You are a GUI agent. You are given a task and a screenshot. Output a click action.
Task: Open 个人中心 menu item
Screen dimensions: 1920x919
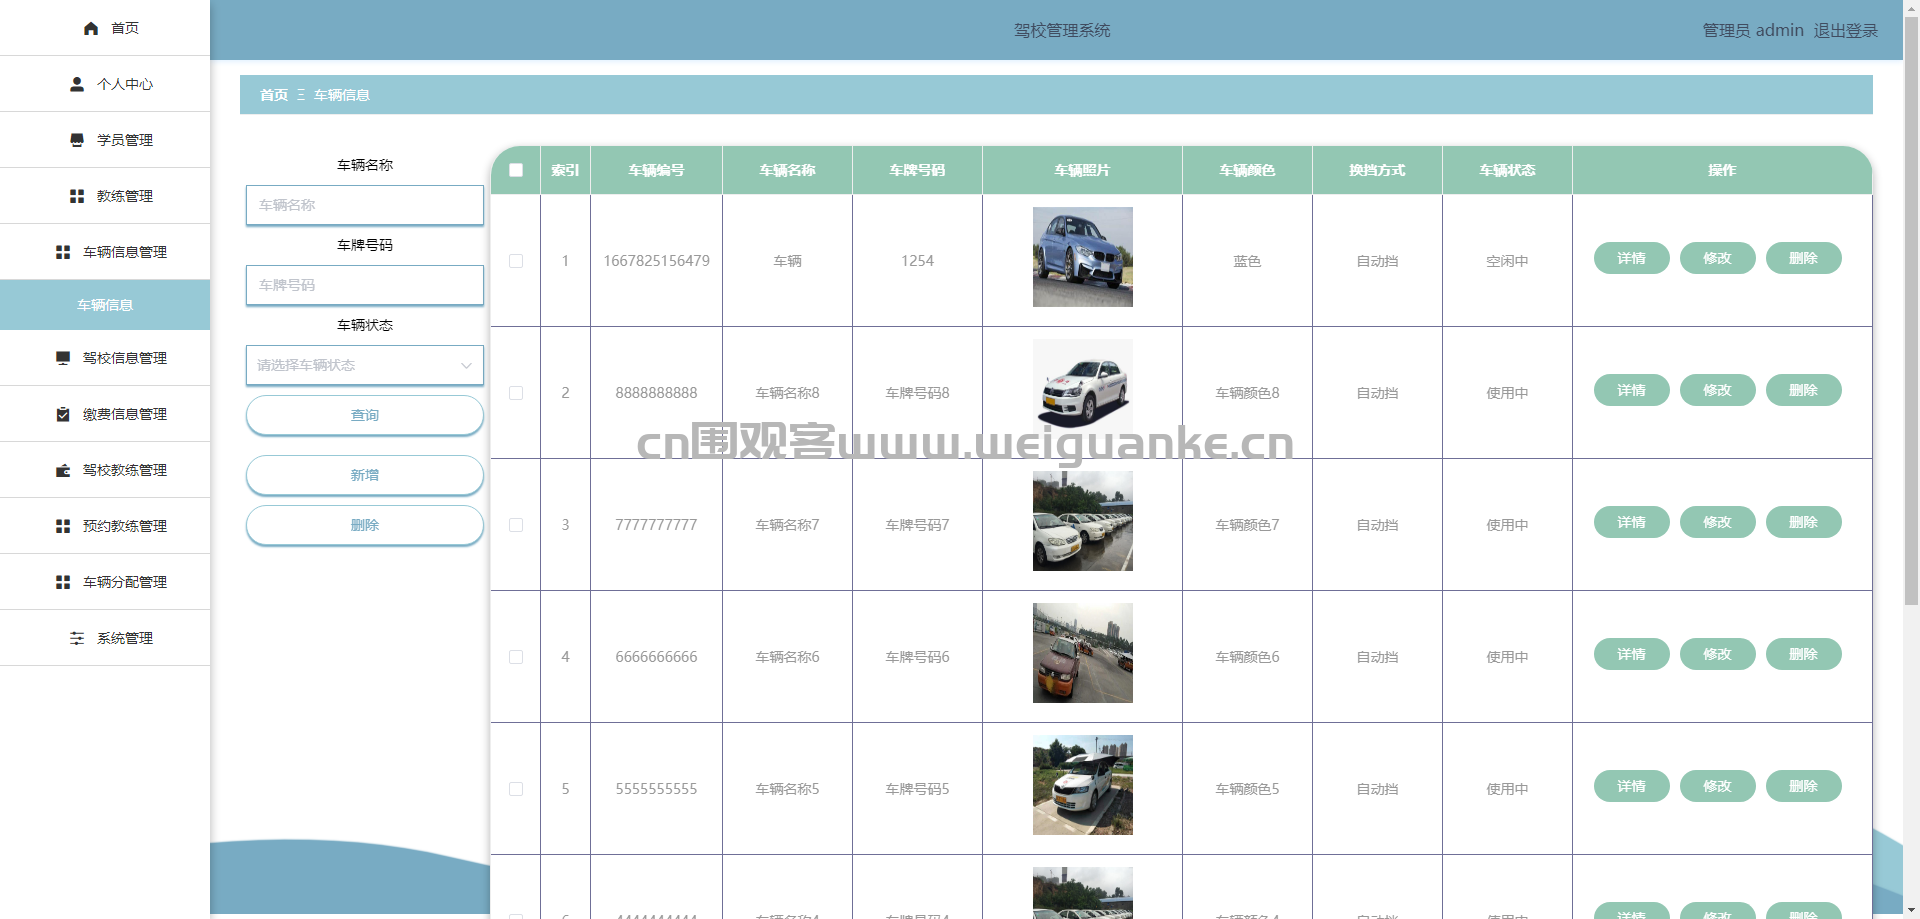tap(105, 84)
